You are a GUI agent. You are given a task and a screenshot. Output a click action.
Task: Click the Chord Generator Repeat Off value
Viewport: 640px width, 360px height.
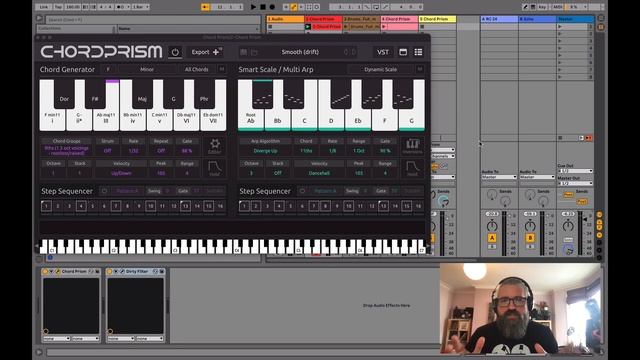click(161, 151)
